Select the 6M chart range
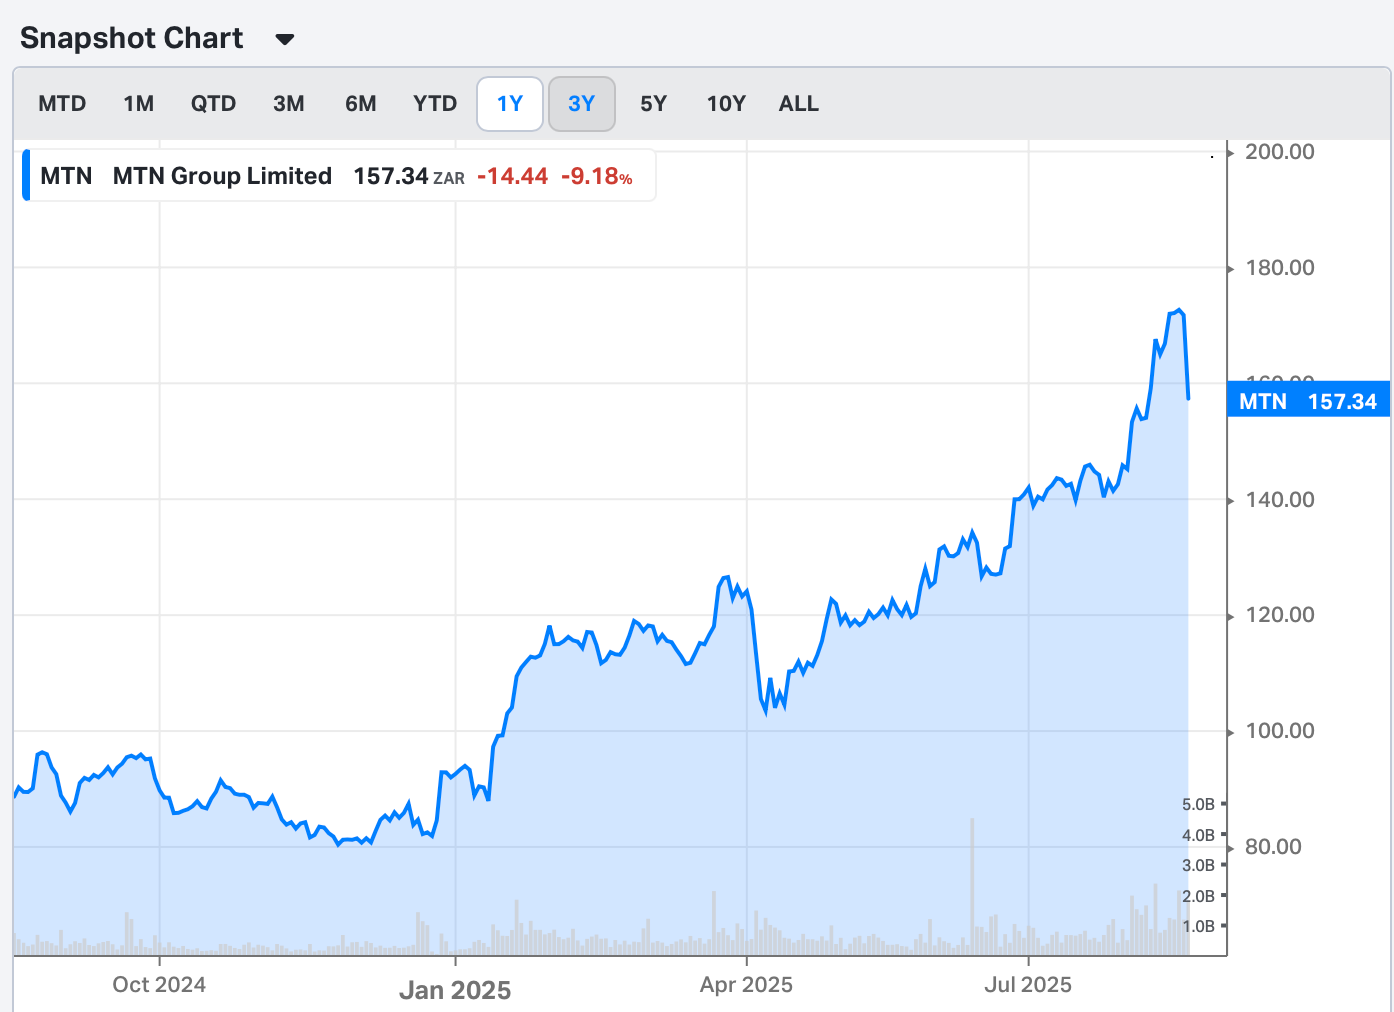 [x=361, y=104]
